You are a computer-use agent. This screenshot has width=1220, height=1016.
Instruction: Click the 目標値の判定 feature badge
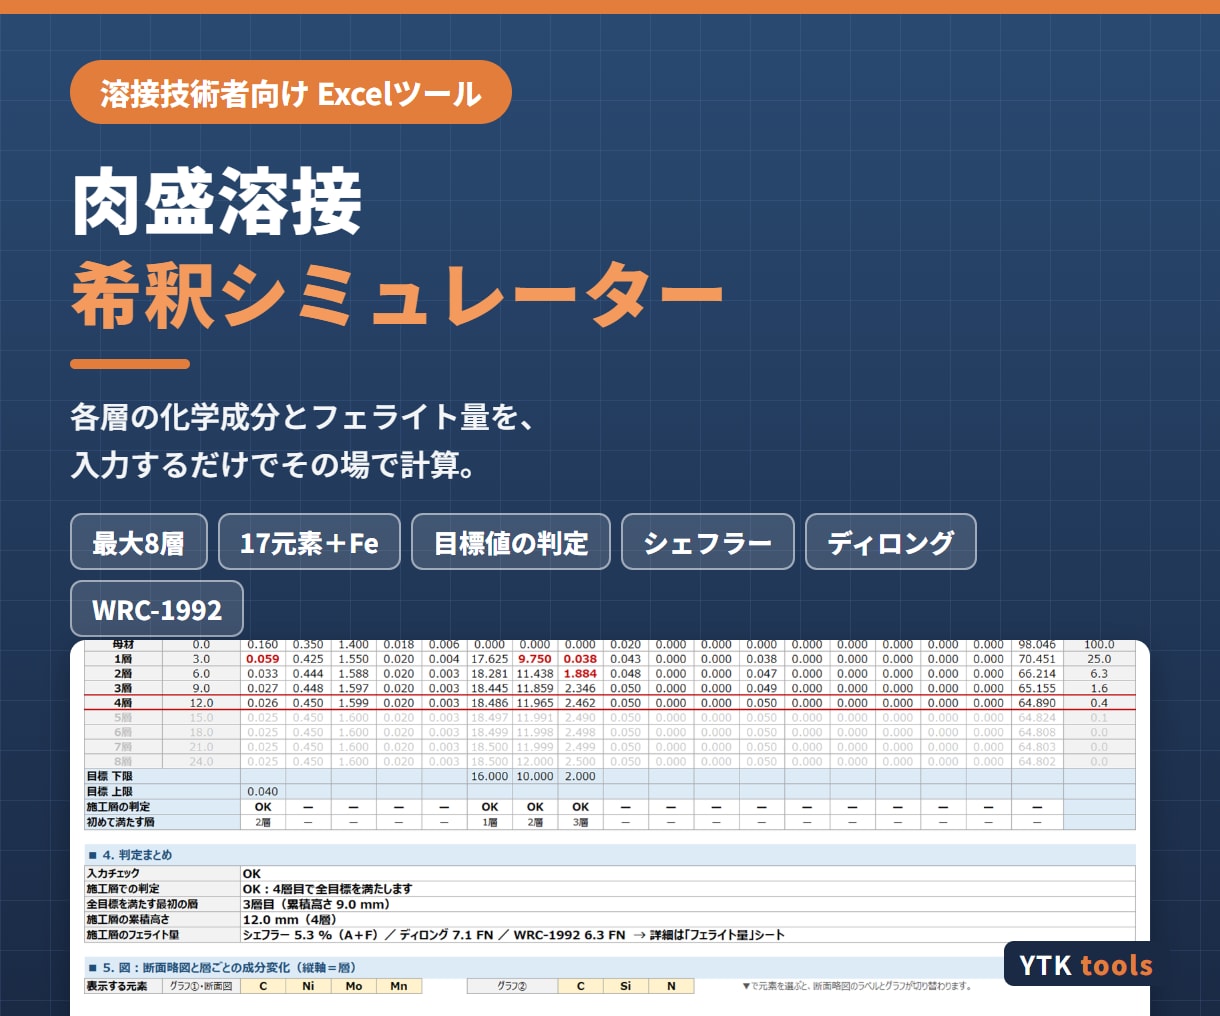511,542
